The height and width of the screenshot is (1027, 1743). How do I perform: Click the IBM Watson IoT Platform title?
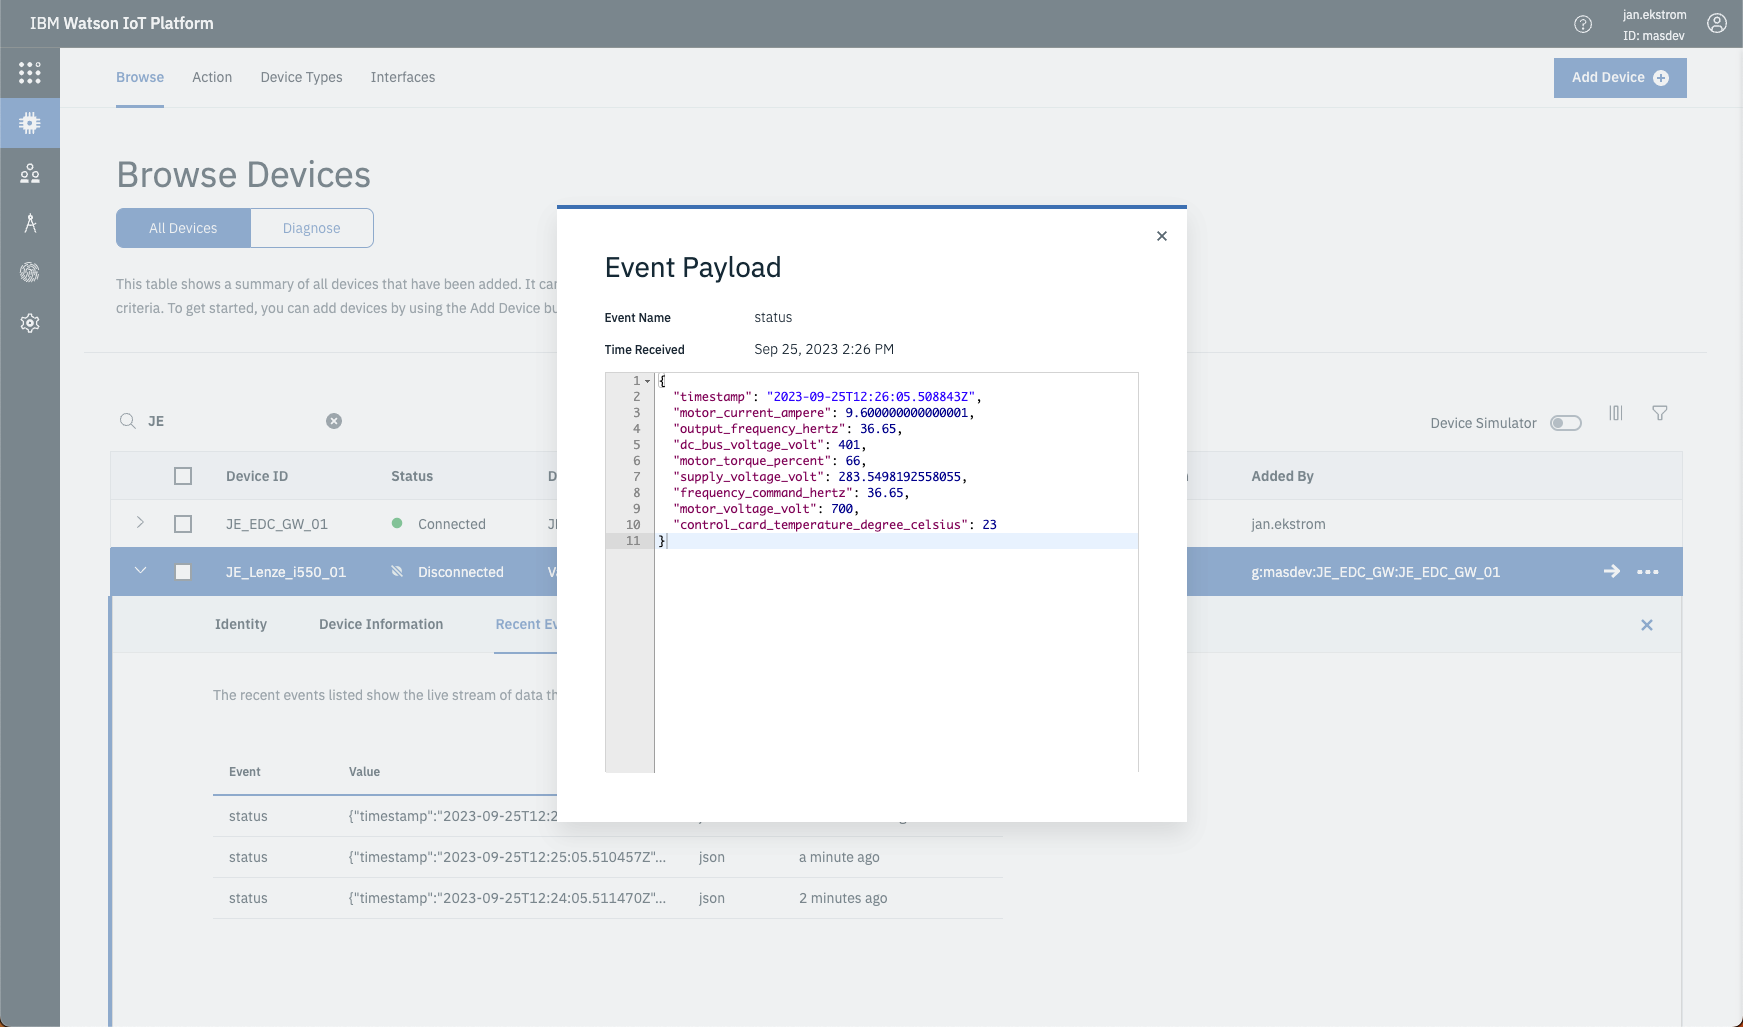(122, 23)
